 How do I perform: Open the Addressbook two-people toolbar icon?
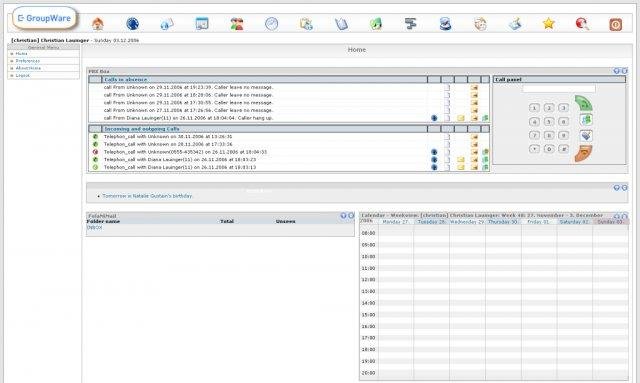click(237, 24)
